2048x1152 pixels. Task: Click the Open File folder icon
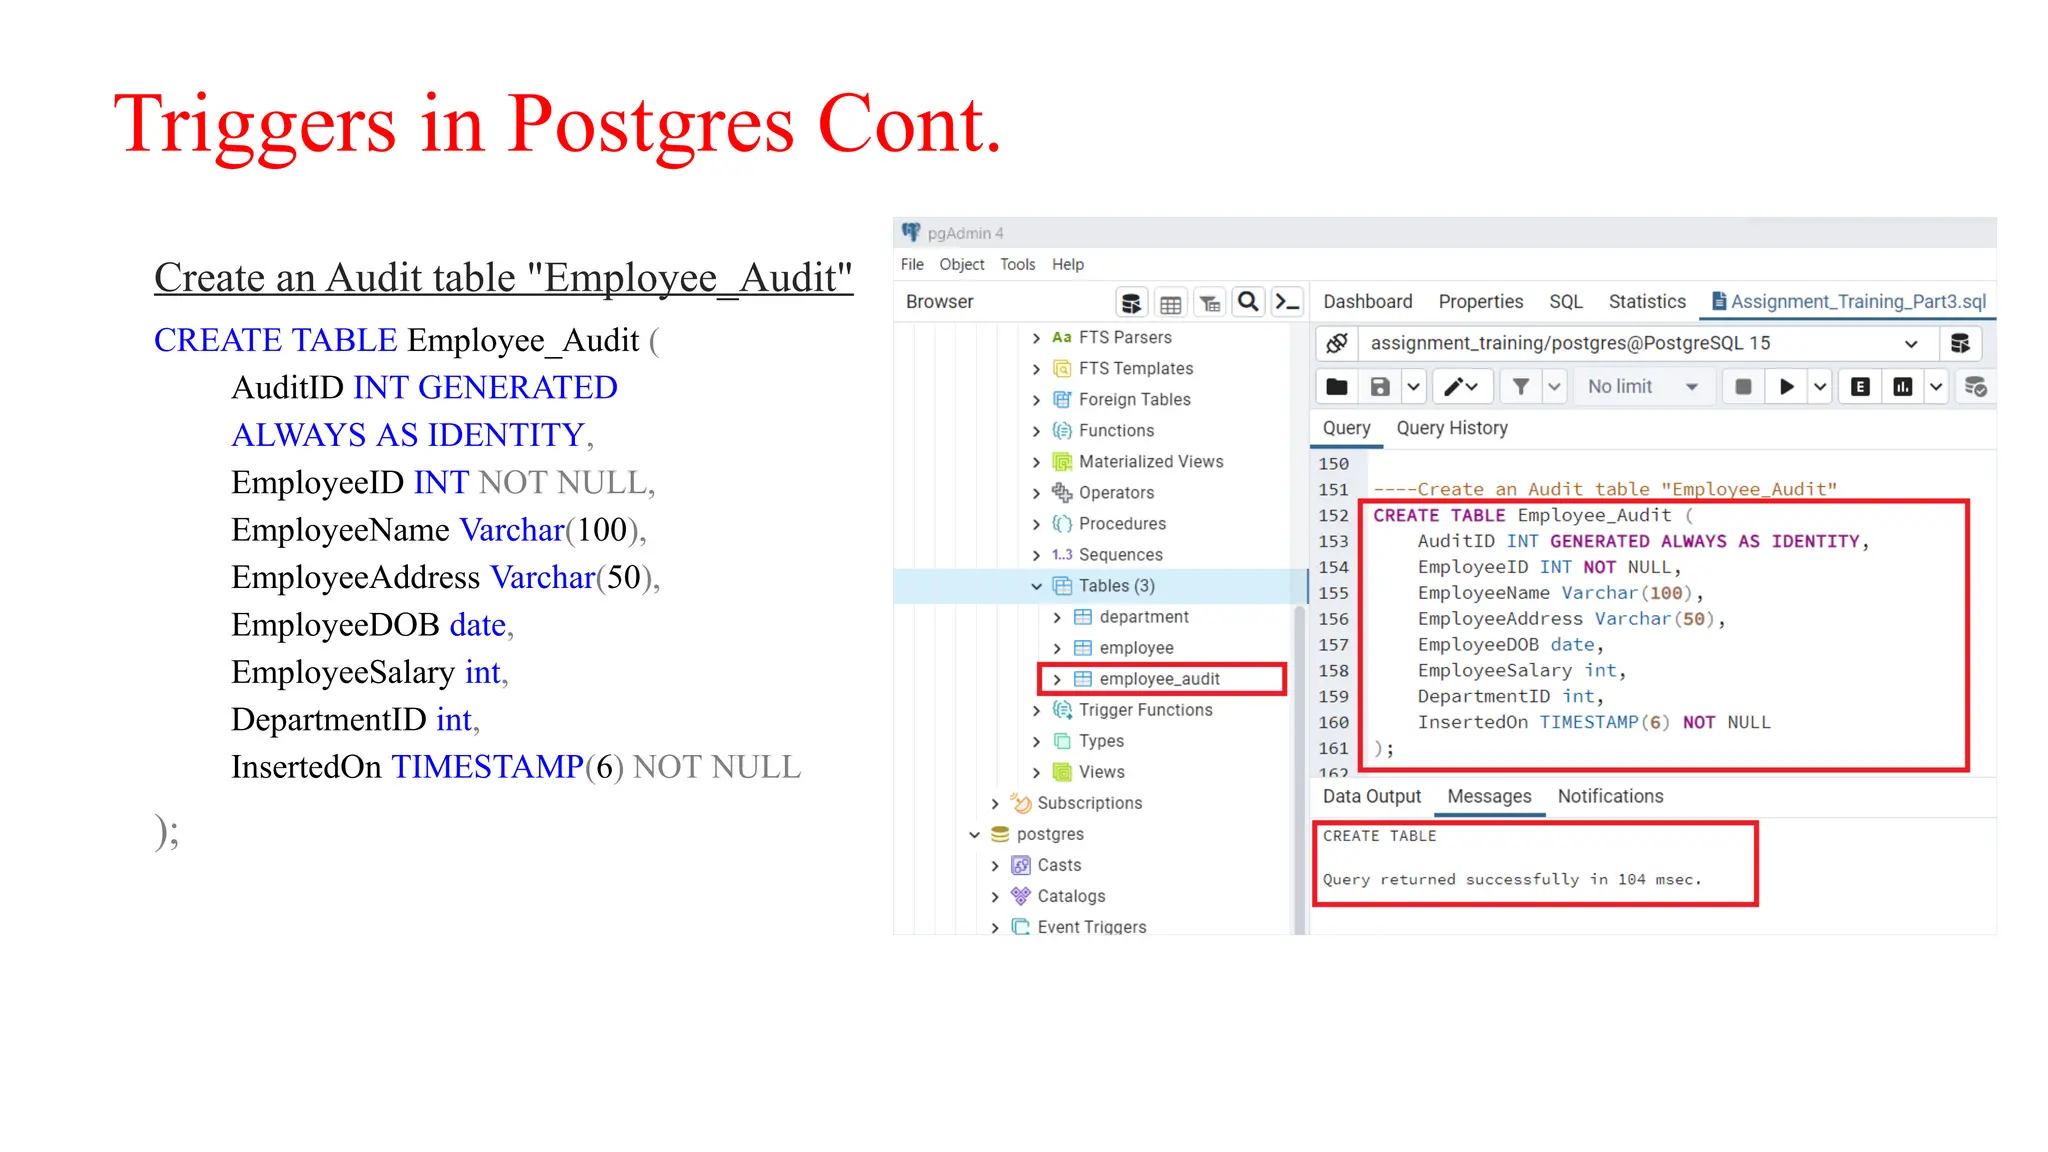pos(1337,387)
